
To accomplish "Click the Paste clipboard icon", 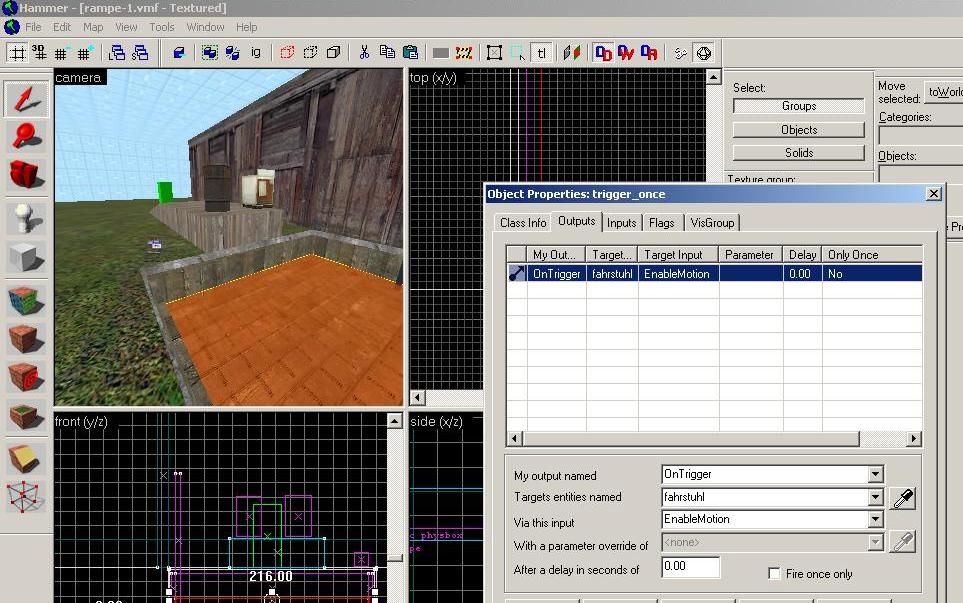I will pos(410,53).
